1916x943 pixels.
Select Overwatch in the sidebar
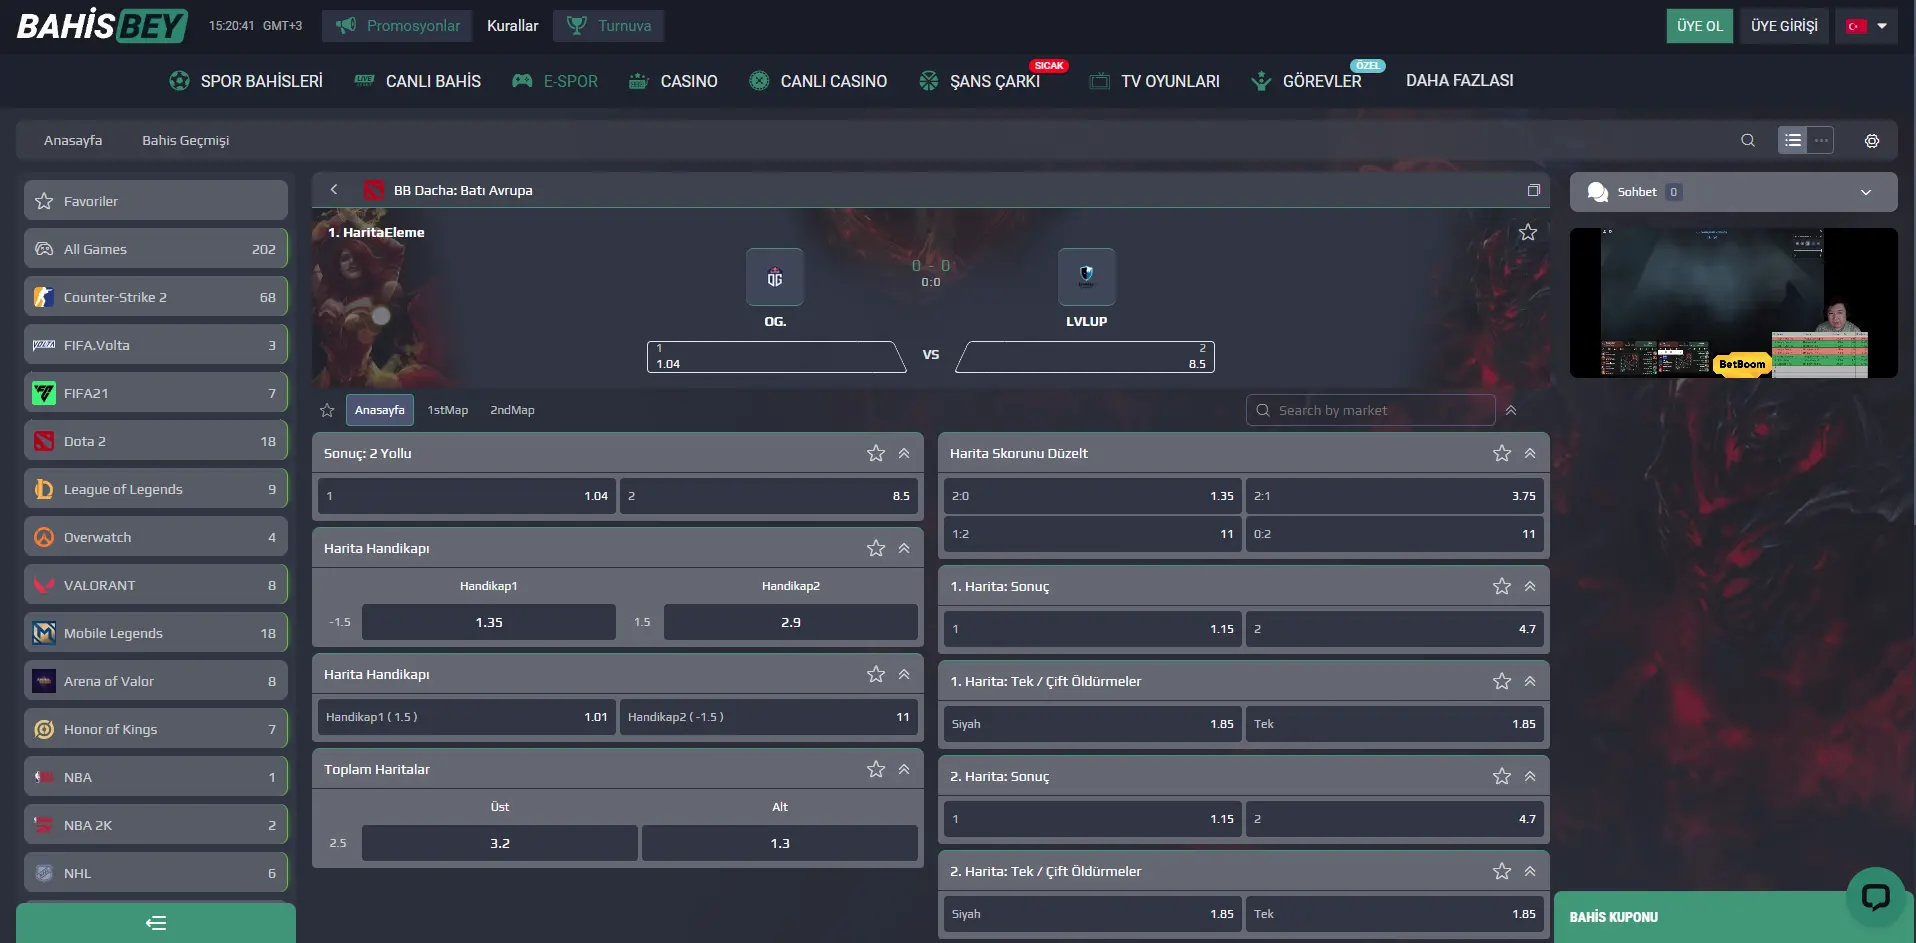coord(156,537)
